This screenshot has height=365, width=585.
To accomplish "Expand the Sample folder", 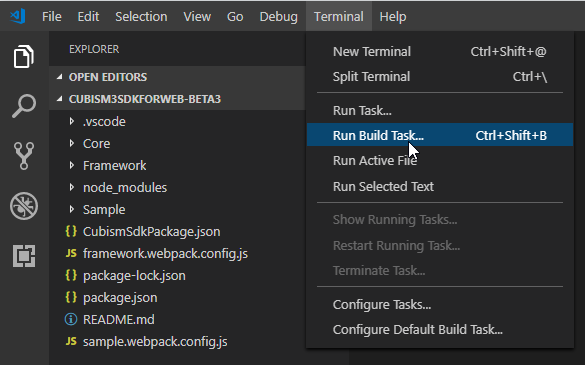I will point(104,209).
